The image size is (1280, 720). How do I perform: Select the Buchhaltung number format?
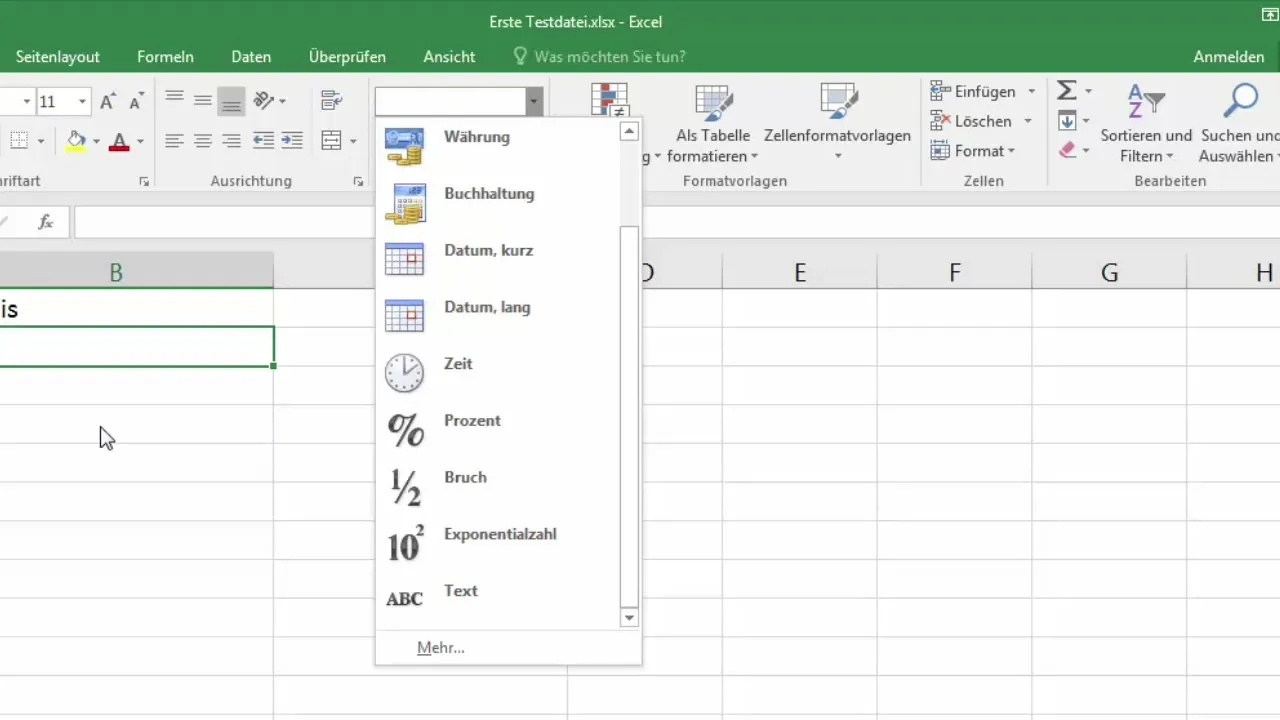tap(498, 202)
